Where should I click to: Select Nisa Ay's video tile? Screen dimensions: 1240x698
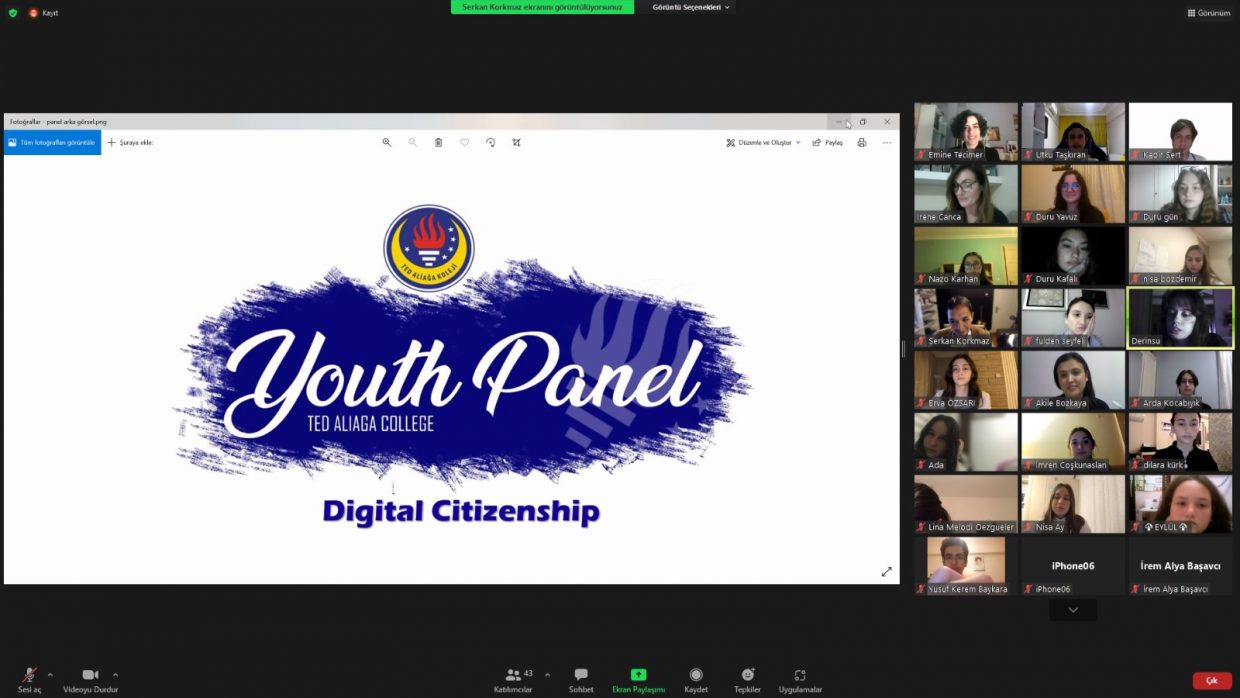click(x=1073, y=504)
